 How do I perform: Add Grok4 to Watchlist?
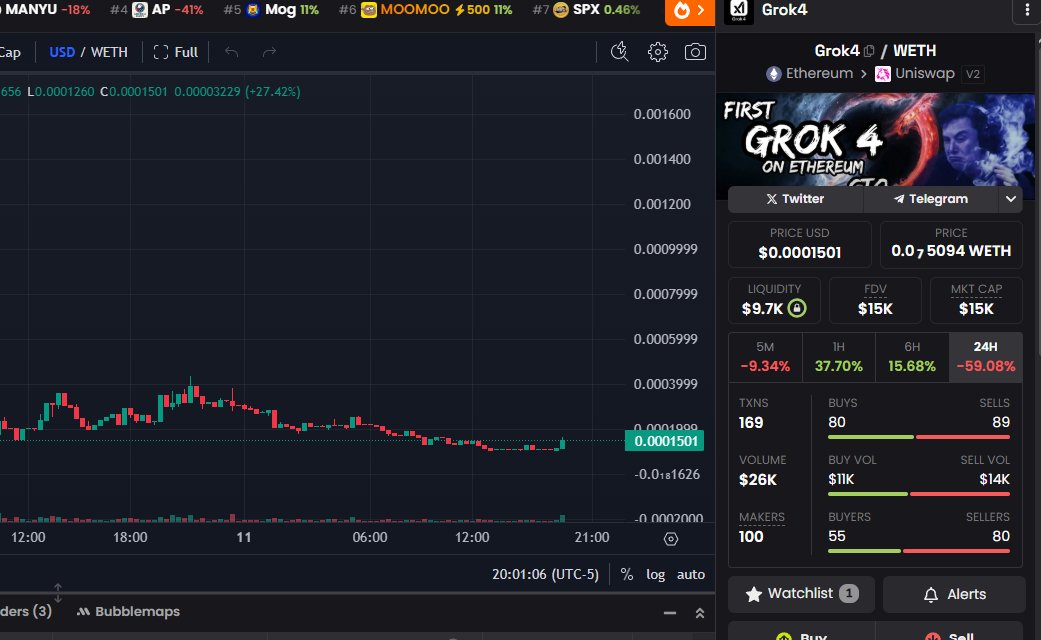(801, 594)
